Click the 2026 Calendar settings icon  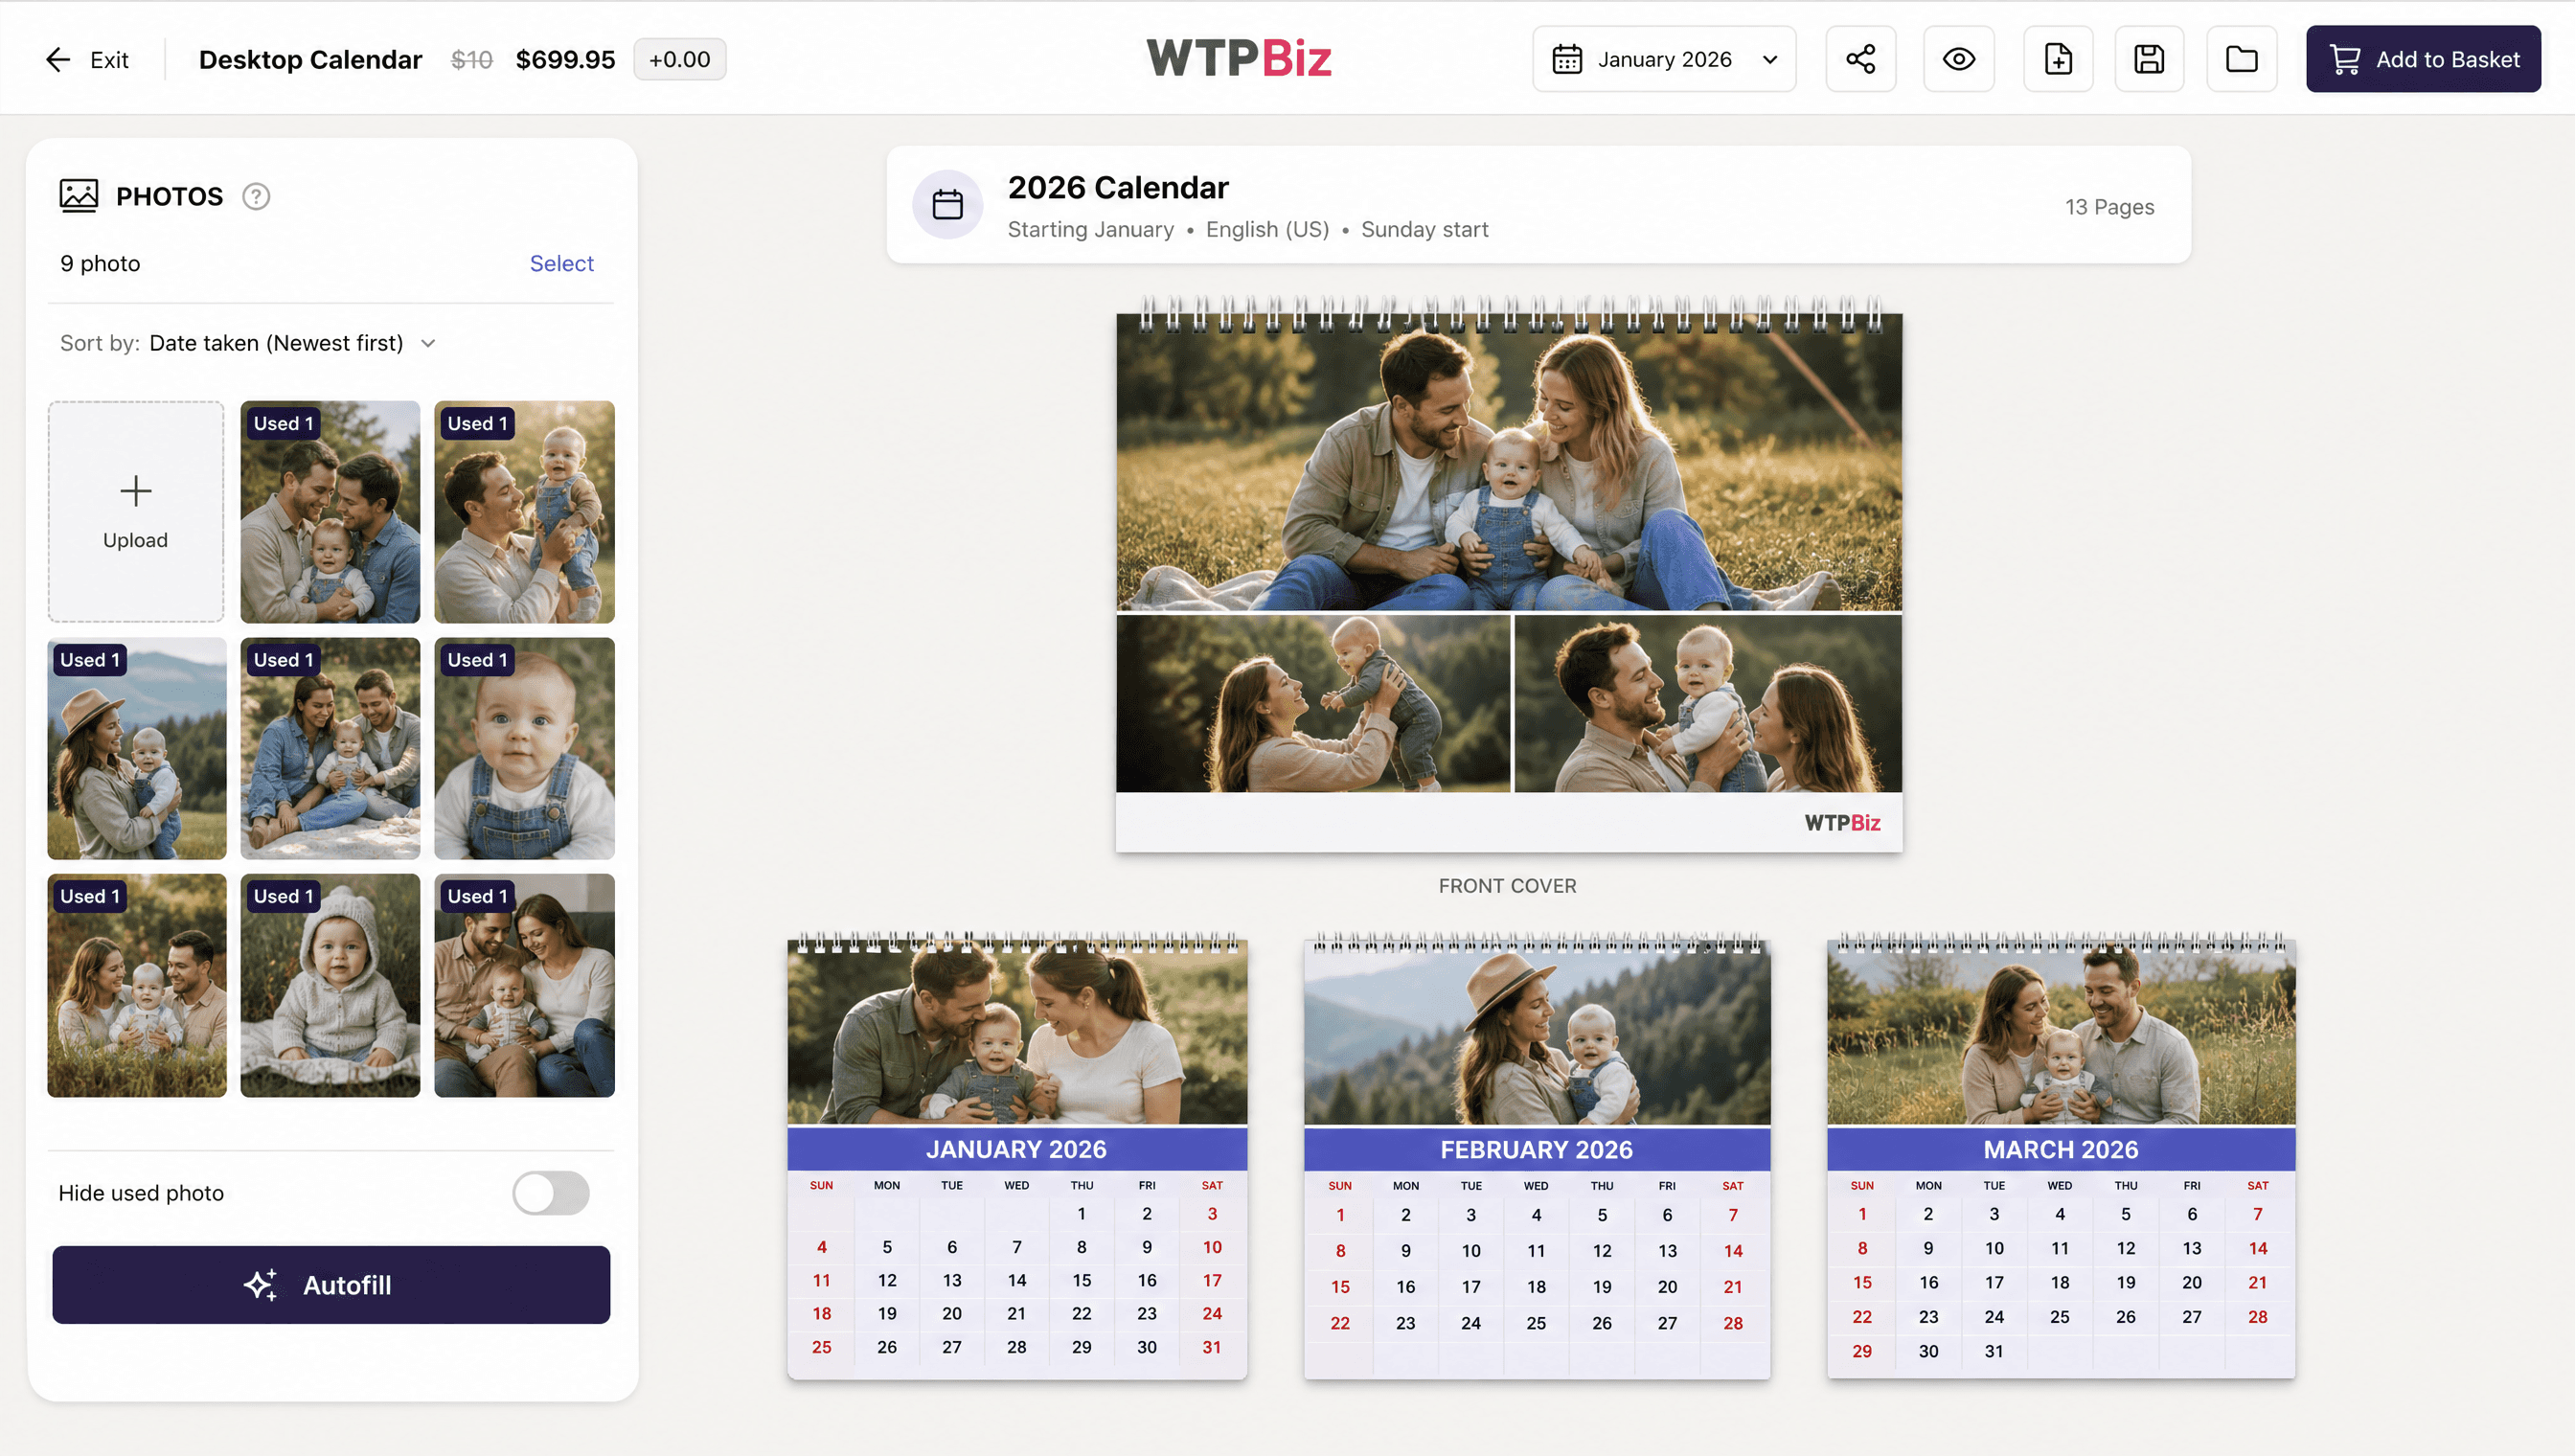pyautogui.click(x=947, y=205)
